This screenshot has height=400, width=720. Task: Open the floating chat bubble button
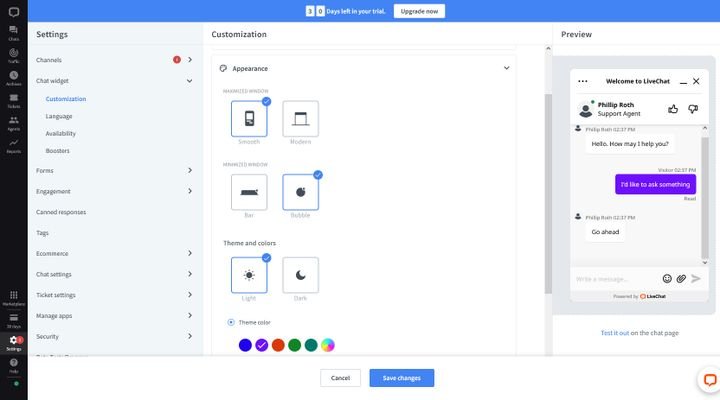(709, 379)
